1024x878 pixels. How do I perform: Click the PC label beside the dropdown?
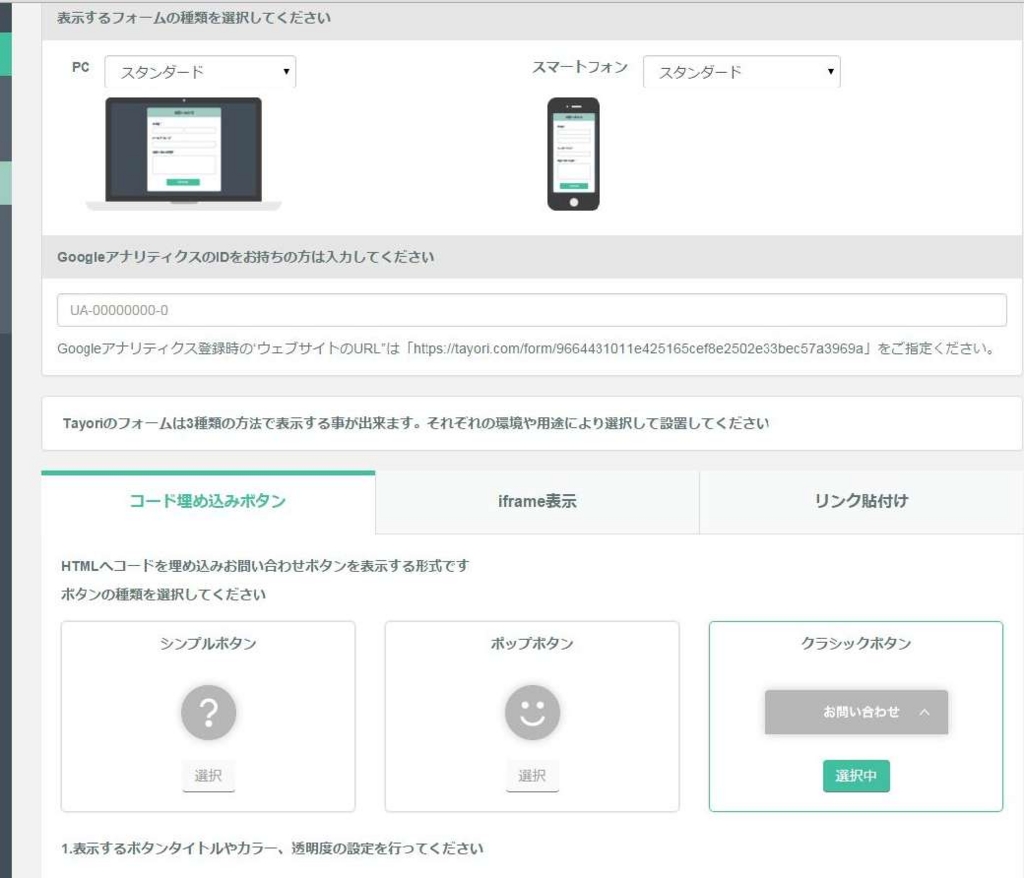coord(80,67)
